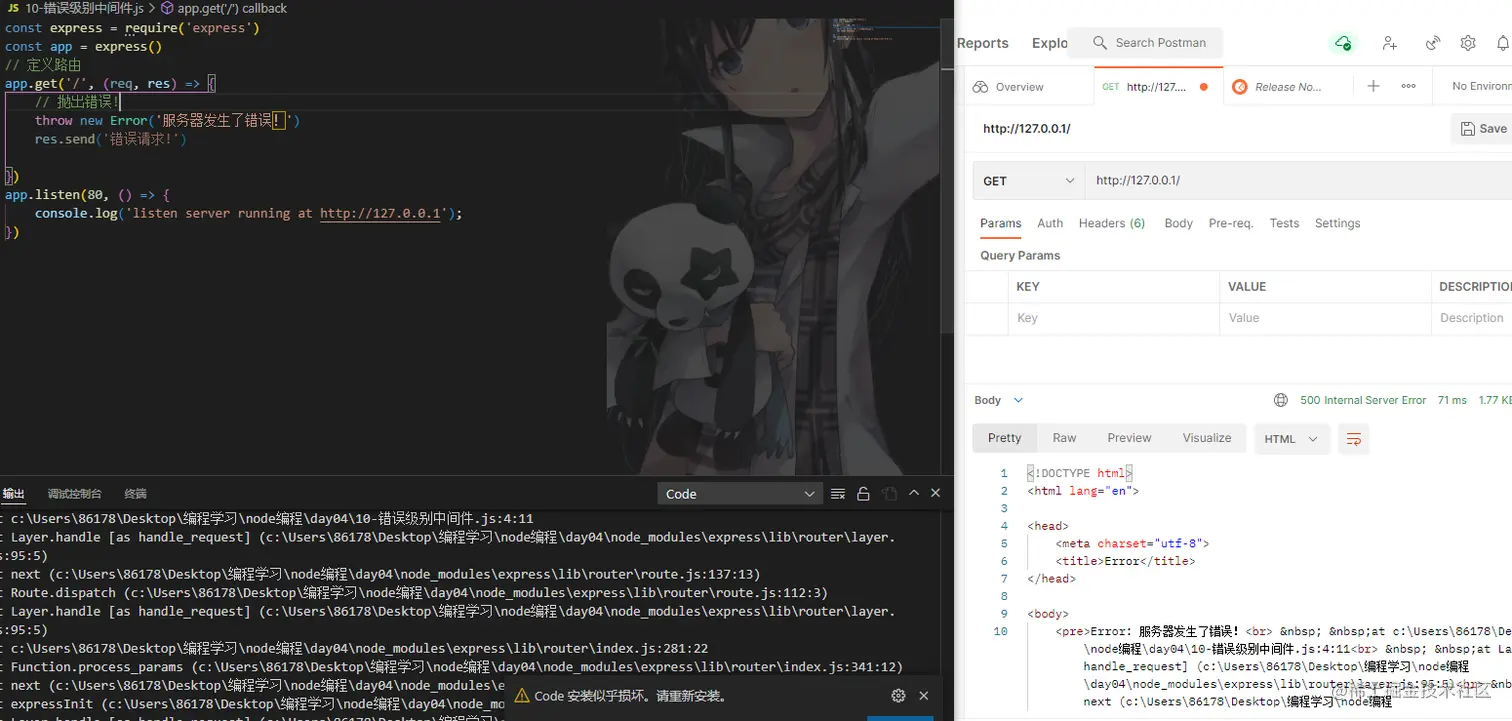Open the Headers (6) tab
The width and height of the screenshot is (1512, 721).
1112,223
